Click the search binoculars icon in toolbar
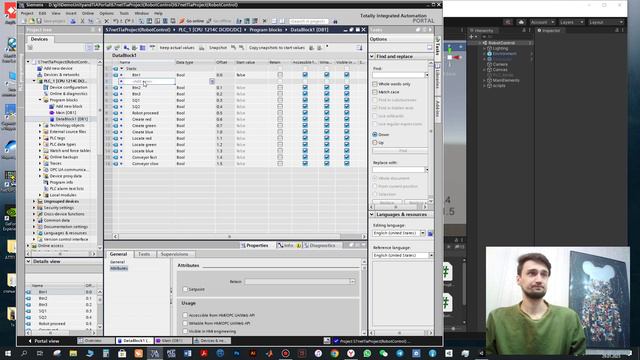640x360 pixels. [x=335, y=21]
